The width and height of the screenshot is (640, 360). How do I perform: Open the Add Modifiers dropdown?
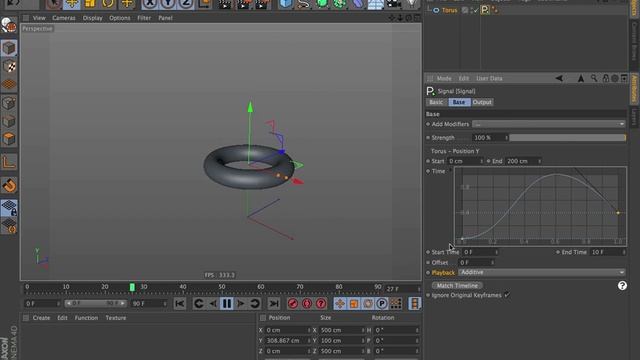click(549, 124)
